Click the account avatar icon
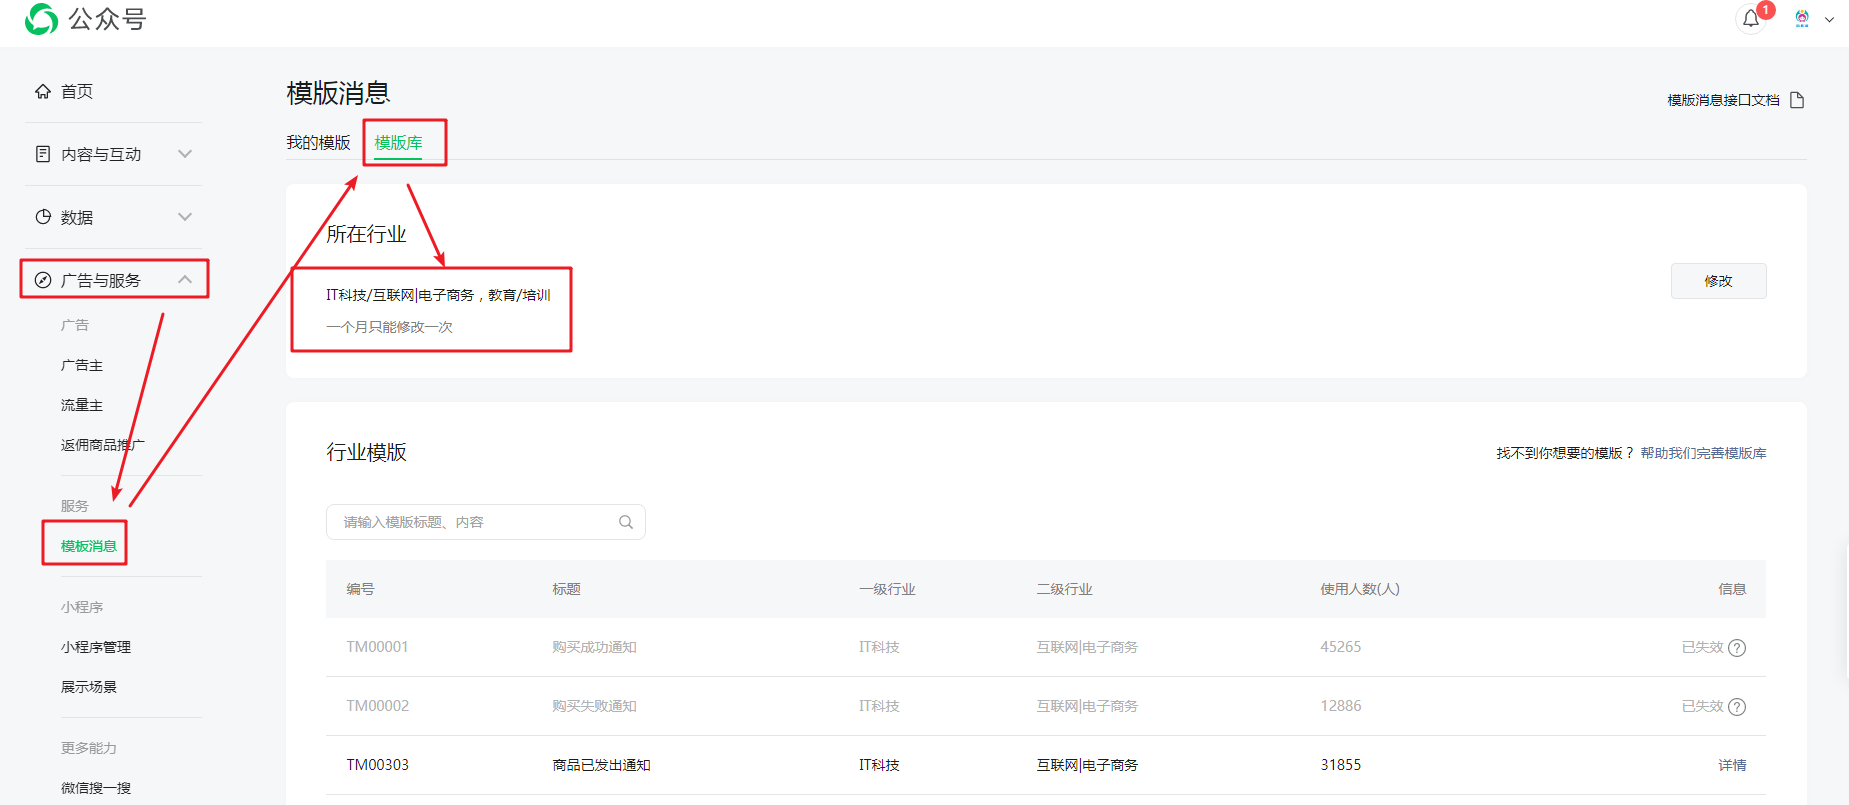The height and width of the screenshot is (805, 1849). tap(1802, 19)
